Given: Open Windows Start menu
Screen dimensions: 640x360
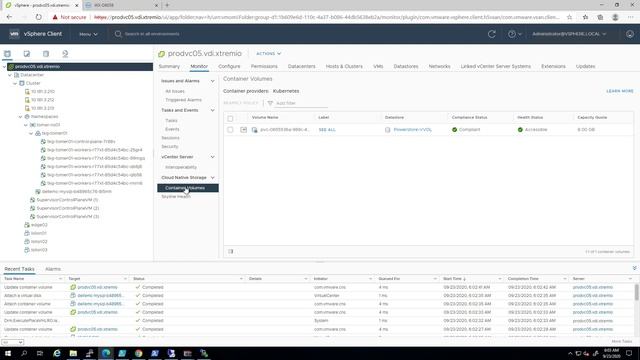Looking at the screenshot, I should [7, 353].
